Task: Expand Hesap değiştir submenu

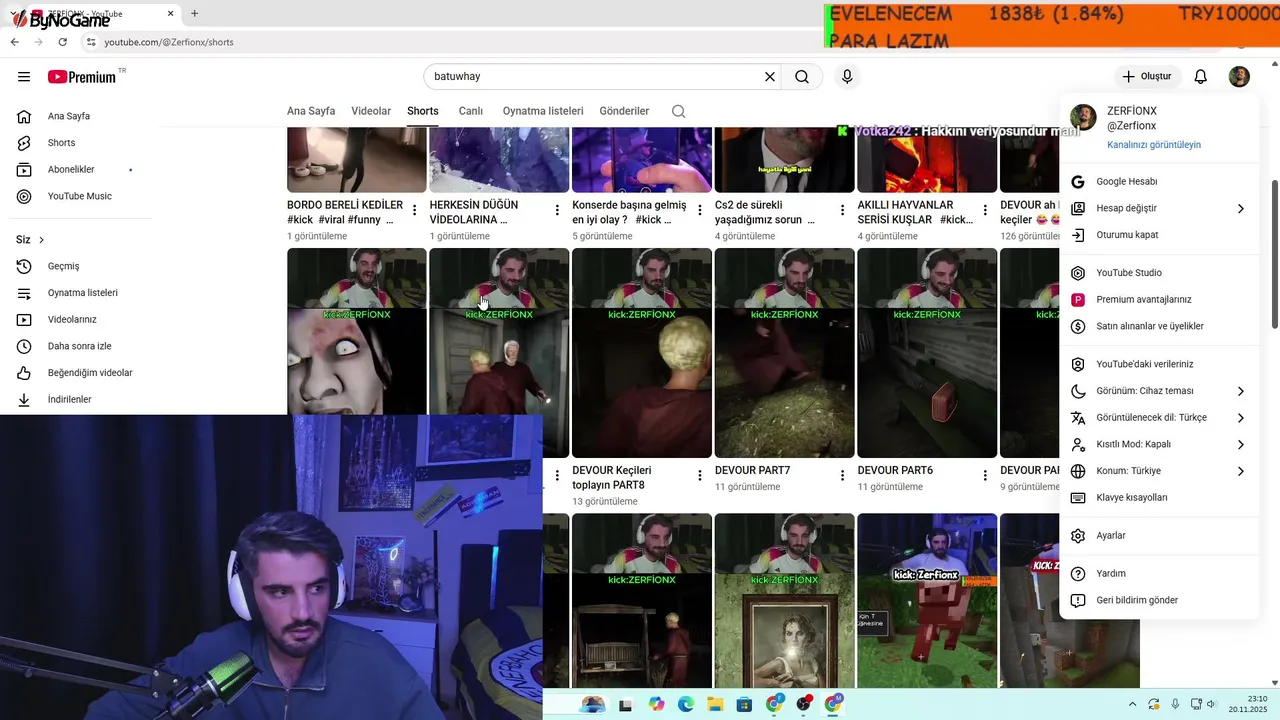Action: pos(1159,208)
